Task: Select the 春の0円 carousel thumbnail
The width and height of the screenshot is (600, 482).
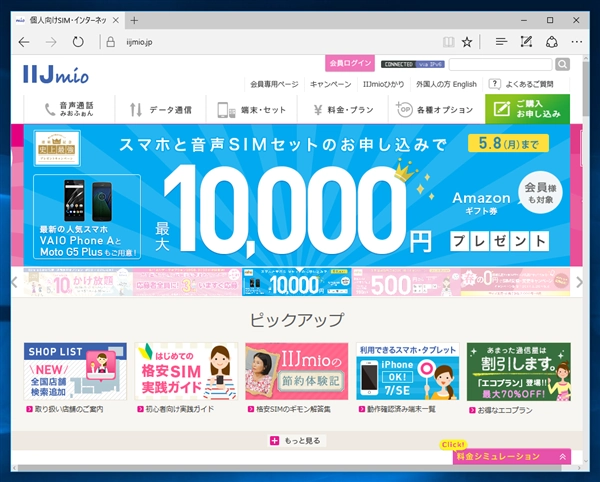Action: 515,282
